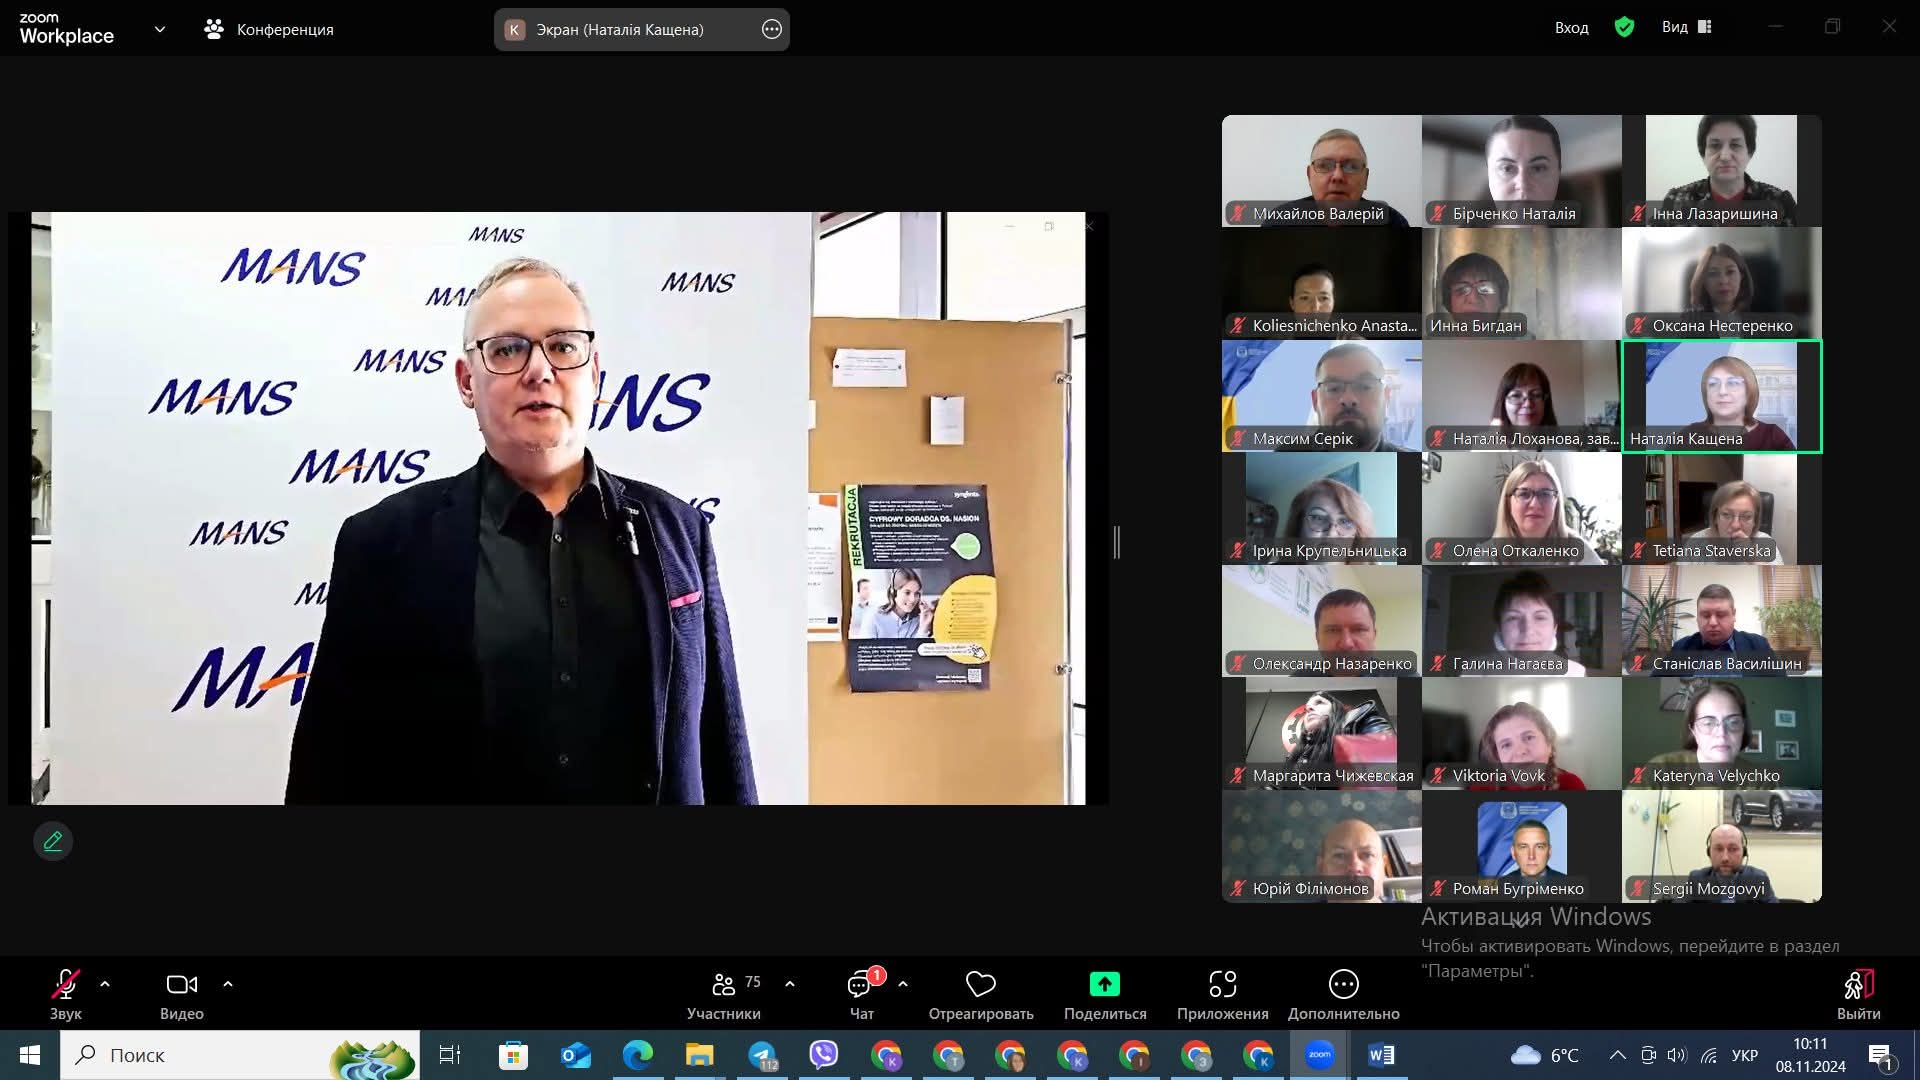1920x1080 pixels.
Task: Open the Вид view menu
Action: click(x=1686, y=27)
